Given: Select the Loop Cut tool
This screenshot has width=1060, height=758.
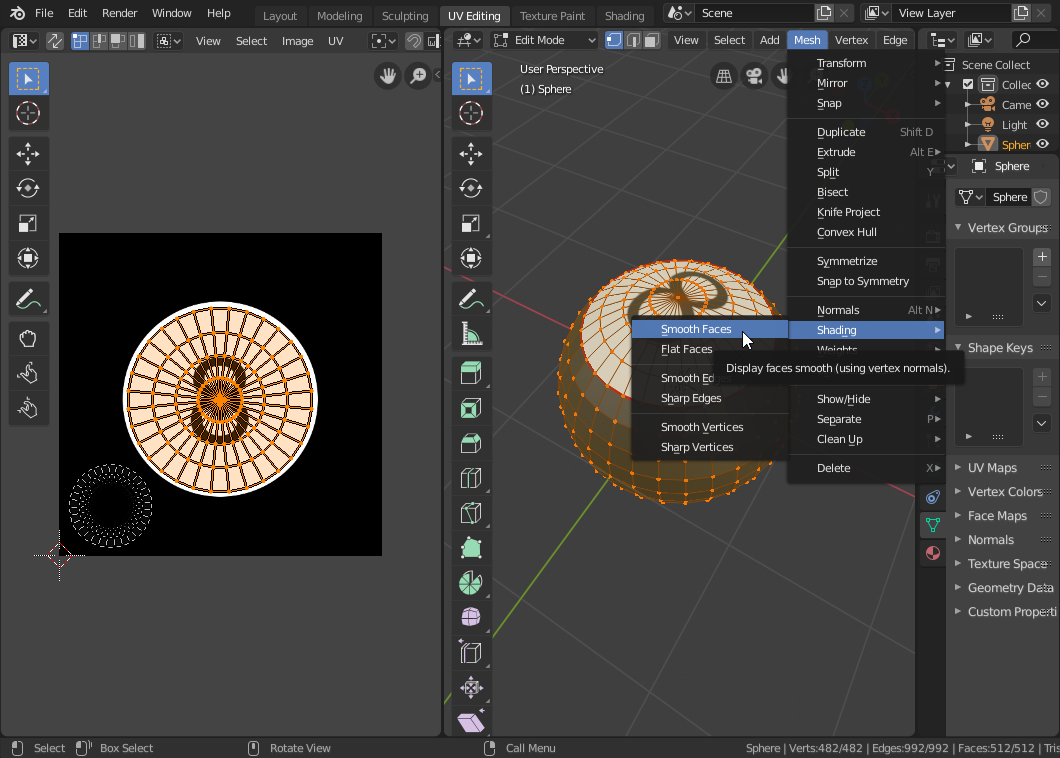Looking at the screenshot, I should tap(471, 478).
